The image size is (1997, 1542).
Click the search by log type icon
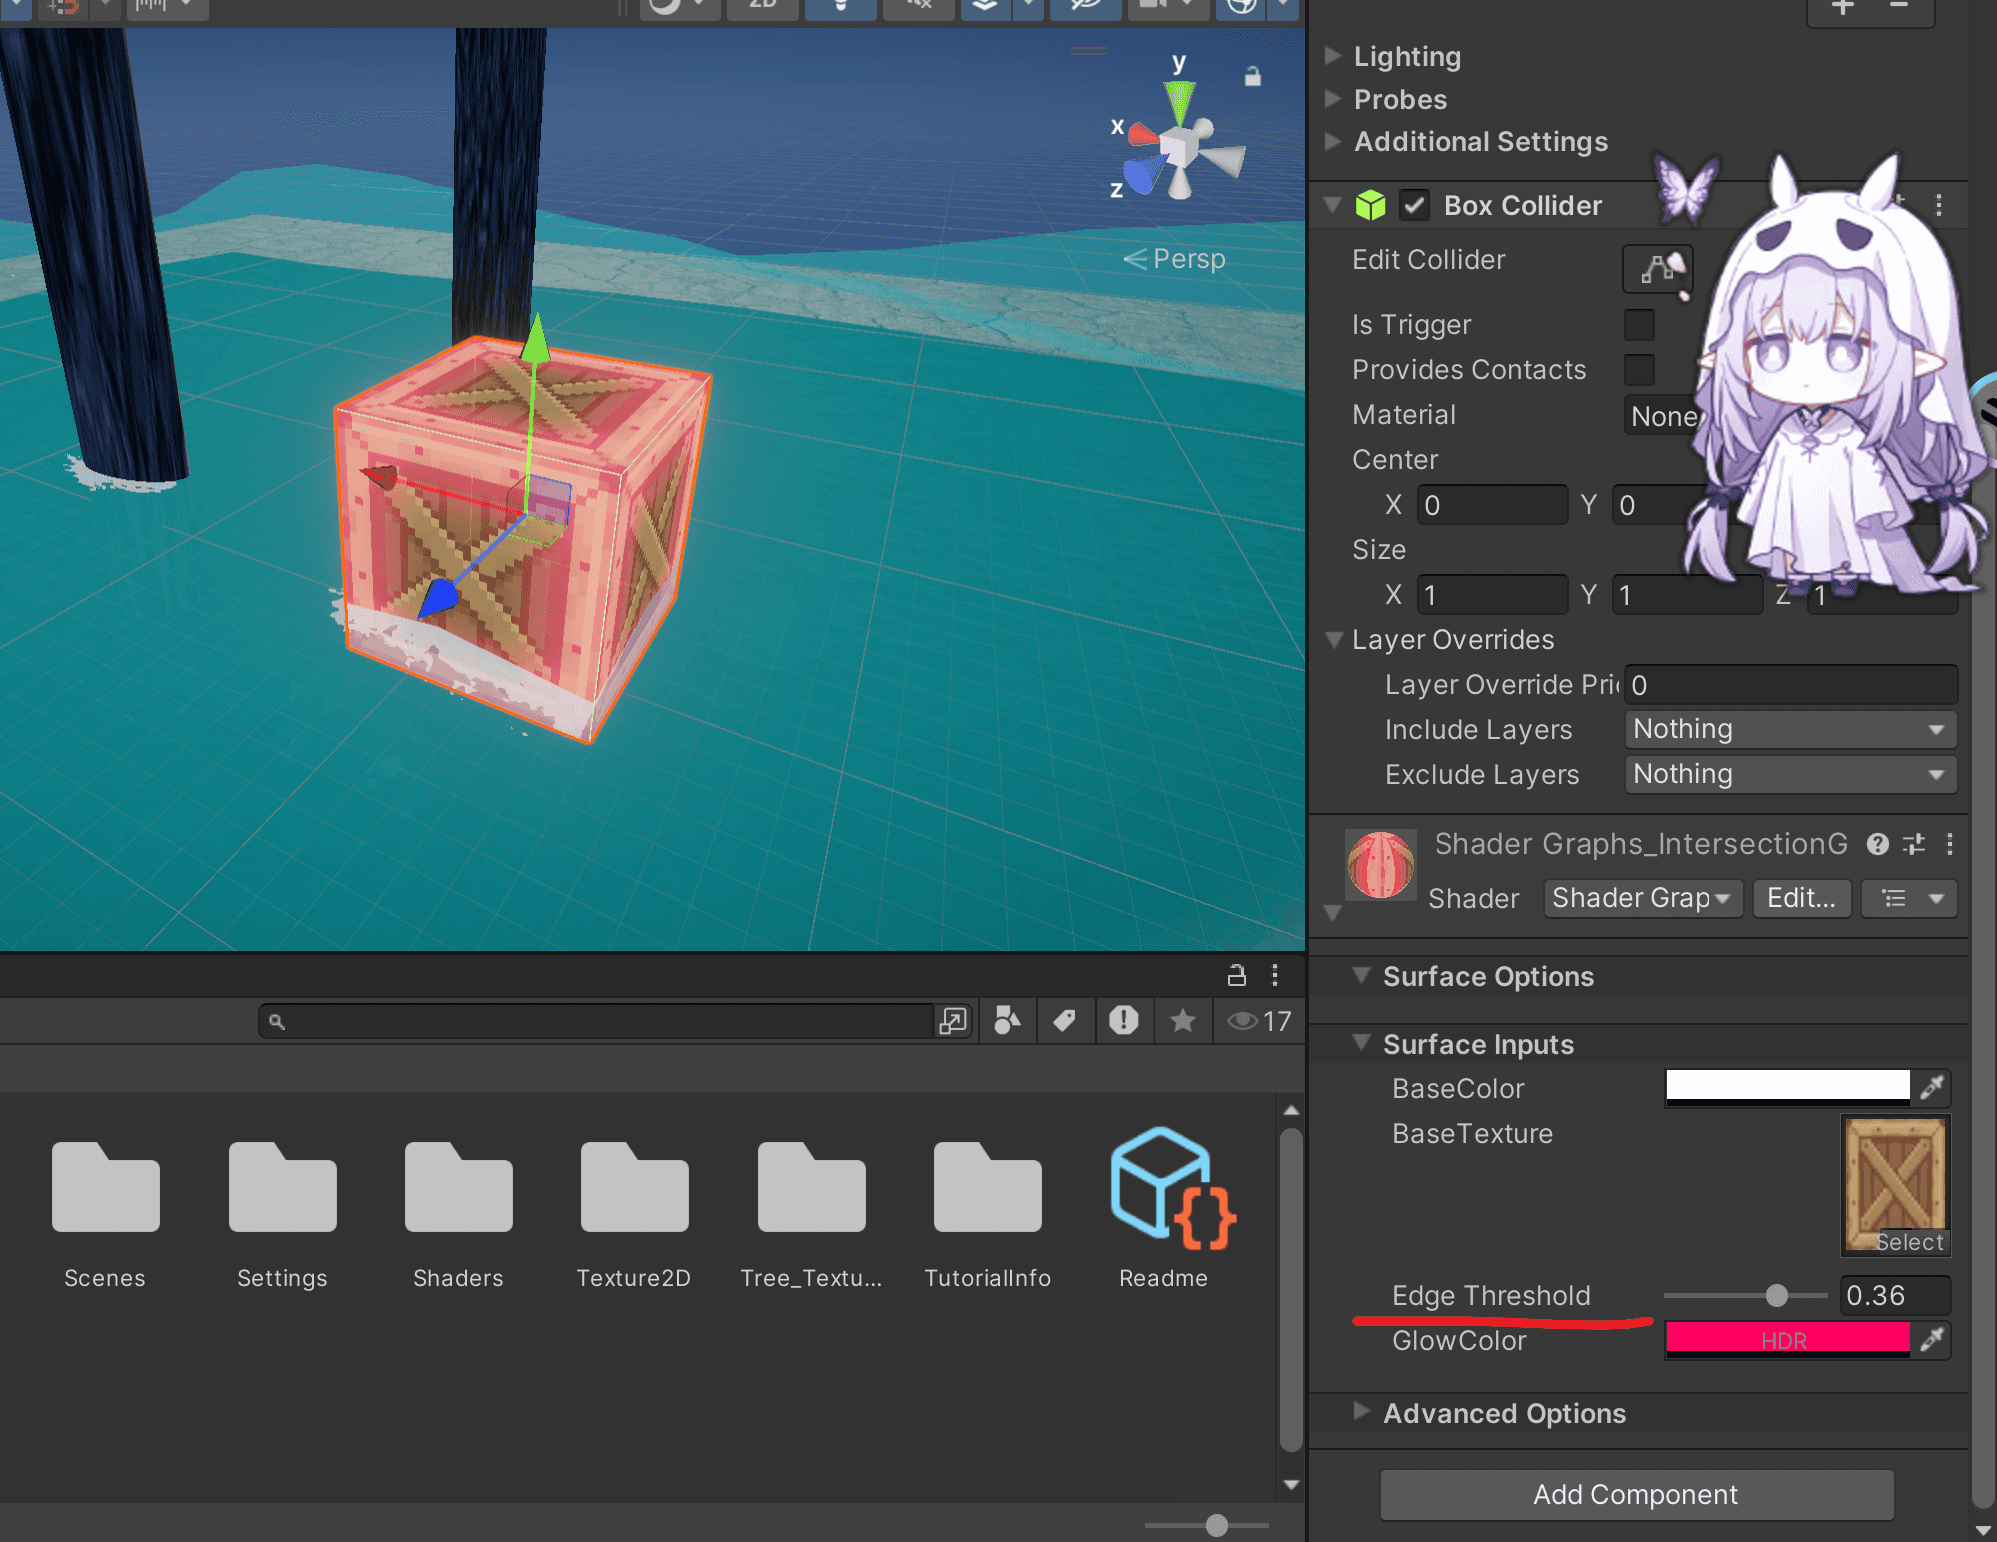click(1123, 1020)
